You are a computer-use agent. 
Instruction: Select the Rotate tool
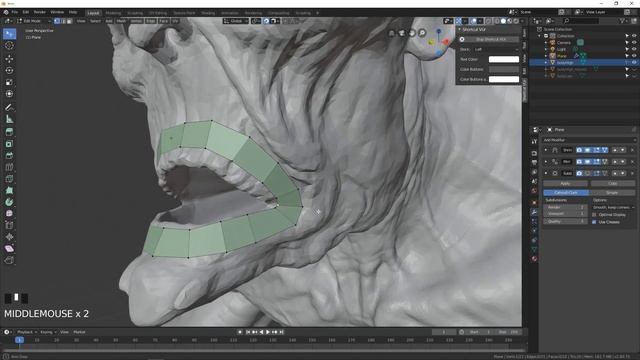[9, 70]
